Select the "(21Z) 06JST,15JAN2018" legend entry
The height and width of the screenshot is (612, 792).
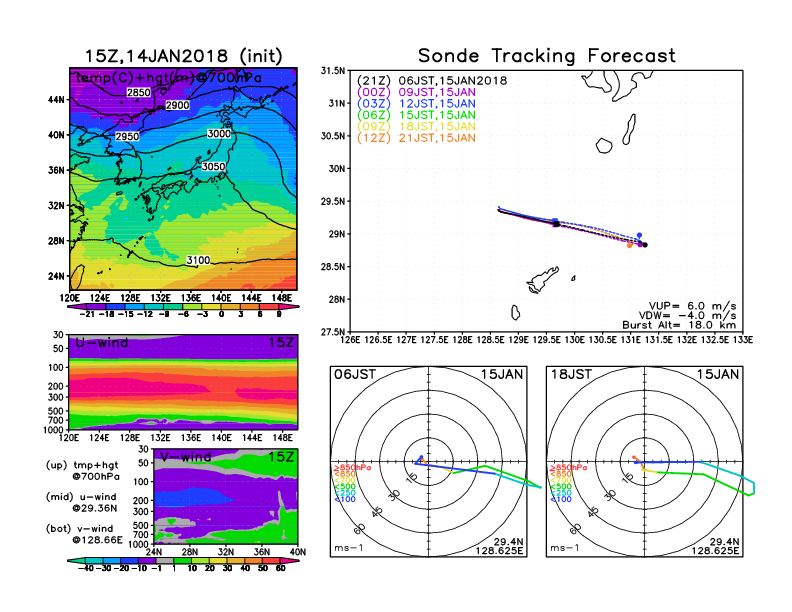click(x=432, y=81)
